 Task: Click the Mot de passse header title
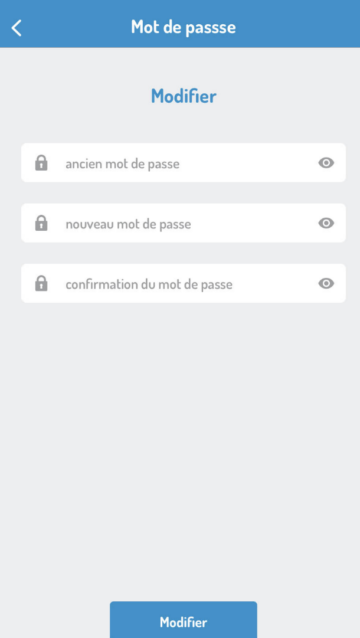[183, 27]
